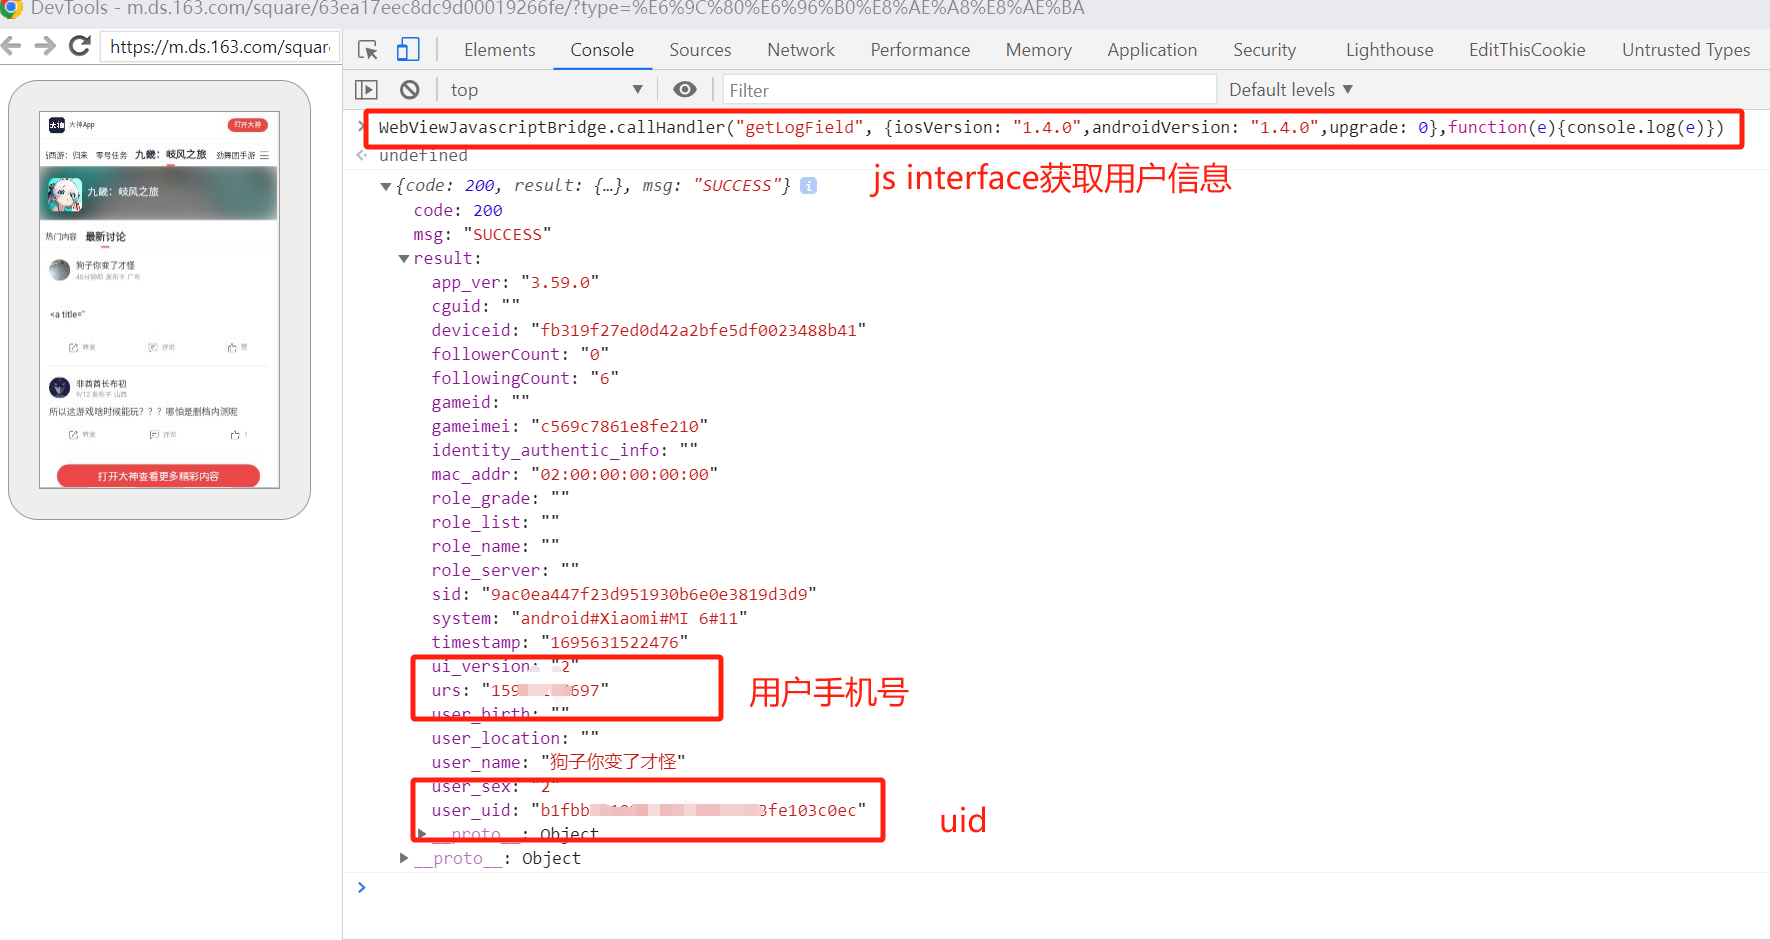Open the Application tab

point(1152,50)
